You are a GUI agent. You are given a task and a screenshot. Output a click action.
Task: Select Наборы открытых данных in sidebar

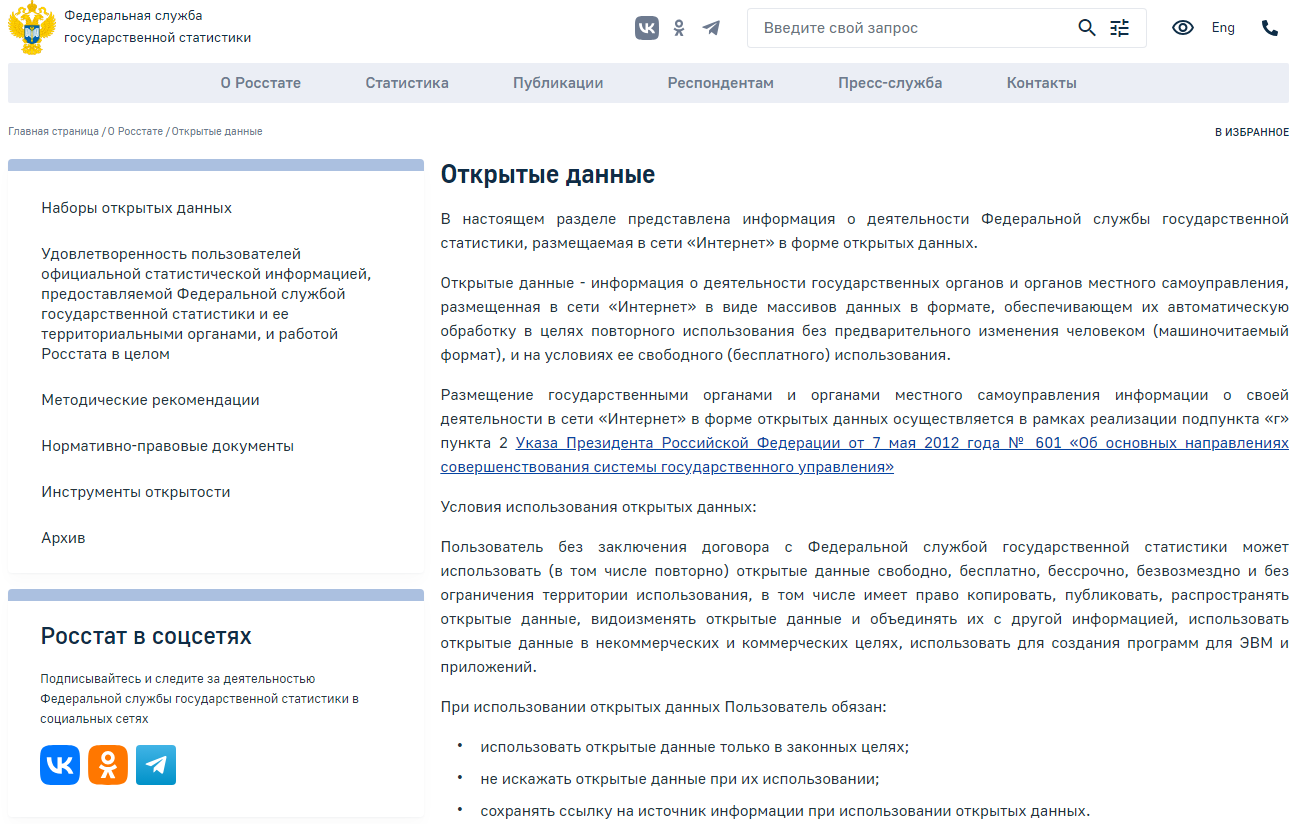[137, 208]
